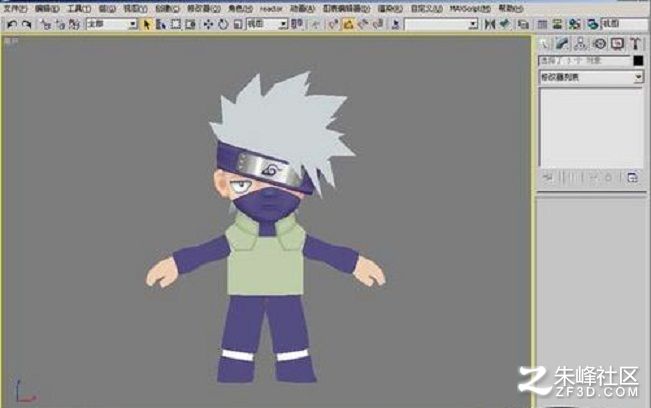Click the Align tool icon

click(505, 24)
